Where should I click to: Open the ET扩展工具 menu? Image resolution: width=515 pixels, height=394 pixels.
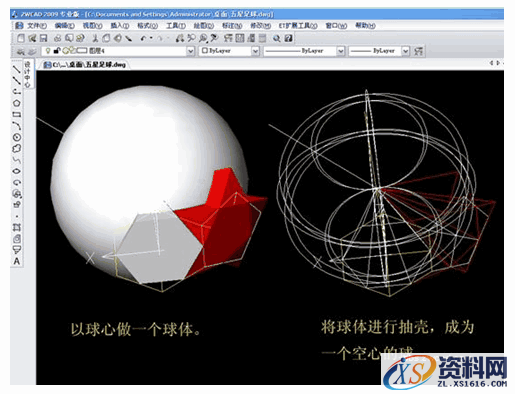click(298, 26)
